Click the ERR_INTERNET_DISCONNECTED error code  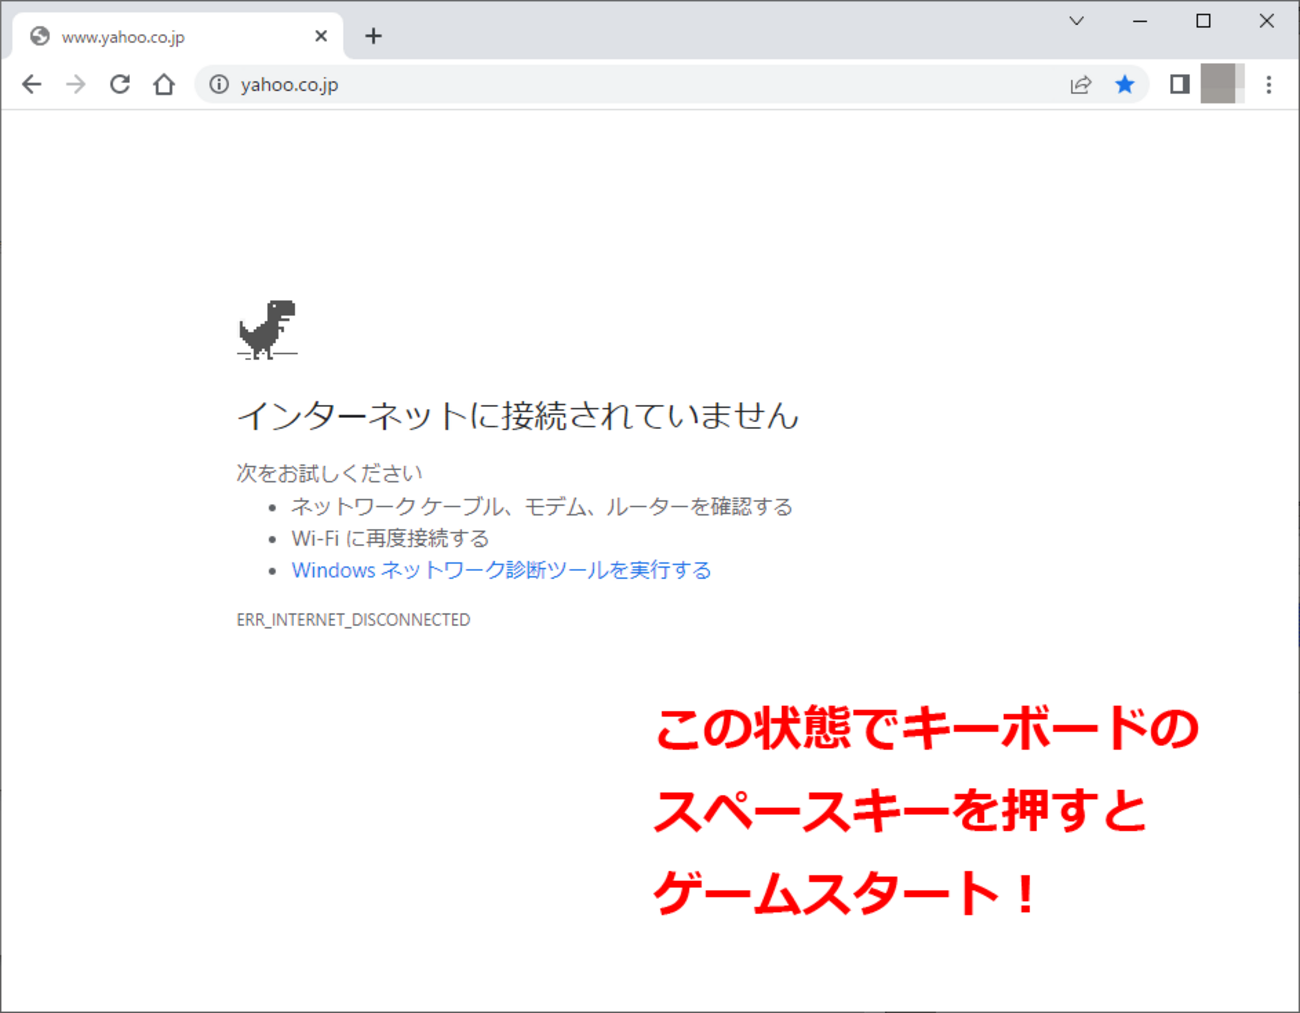(353, 620)
